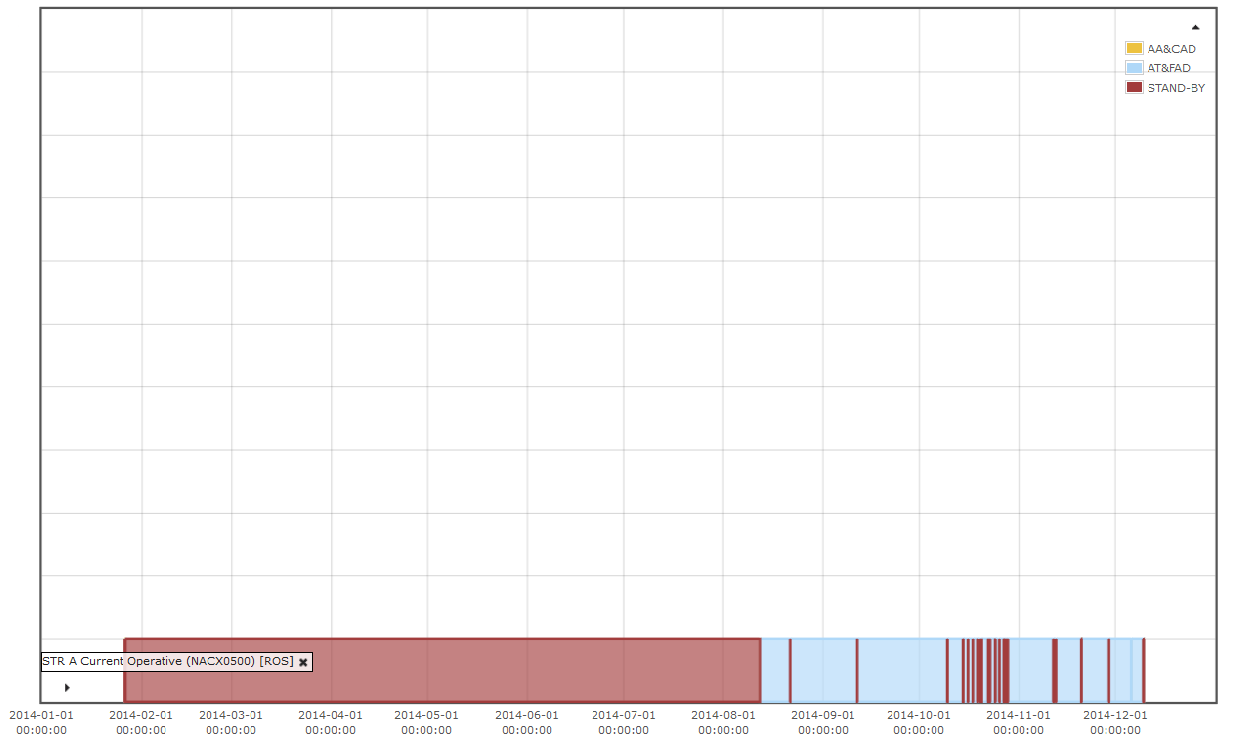
Task: Select the STR A Current Operative (NACX0500) label
Action: pyautogui.click(x=168, y=661)
